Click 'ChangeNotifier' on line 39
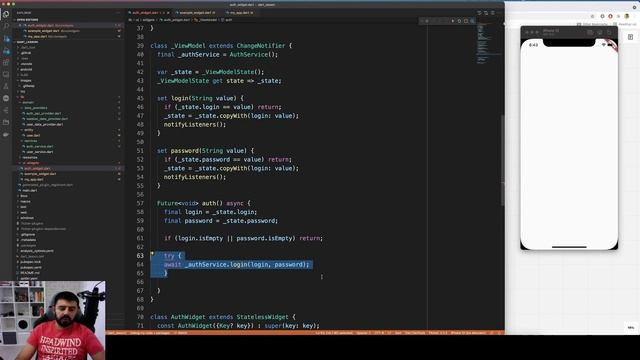 (x=261, y=46)
